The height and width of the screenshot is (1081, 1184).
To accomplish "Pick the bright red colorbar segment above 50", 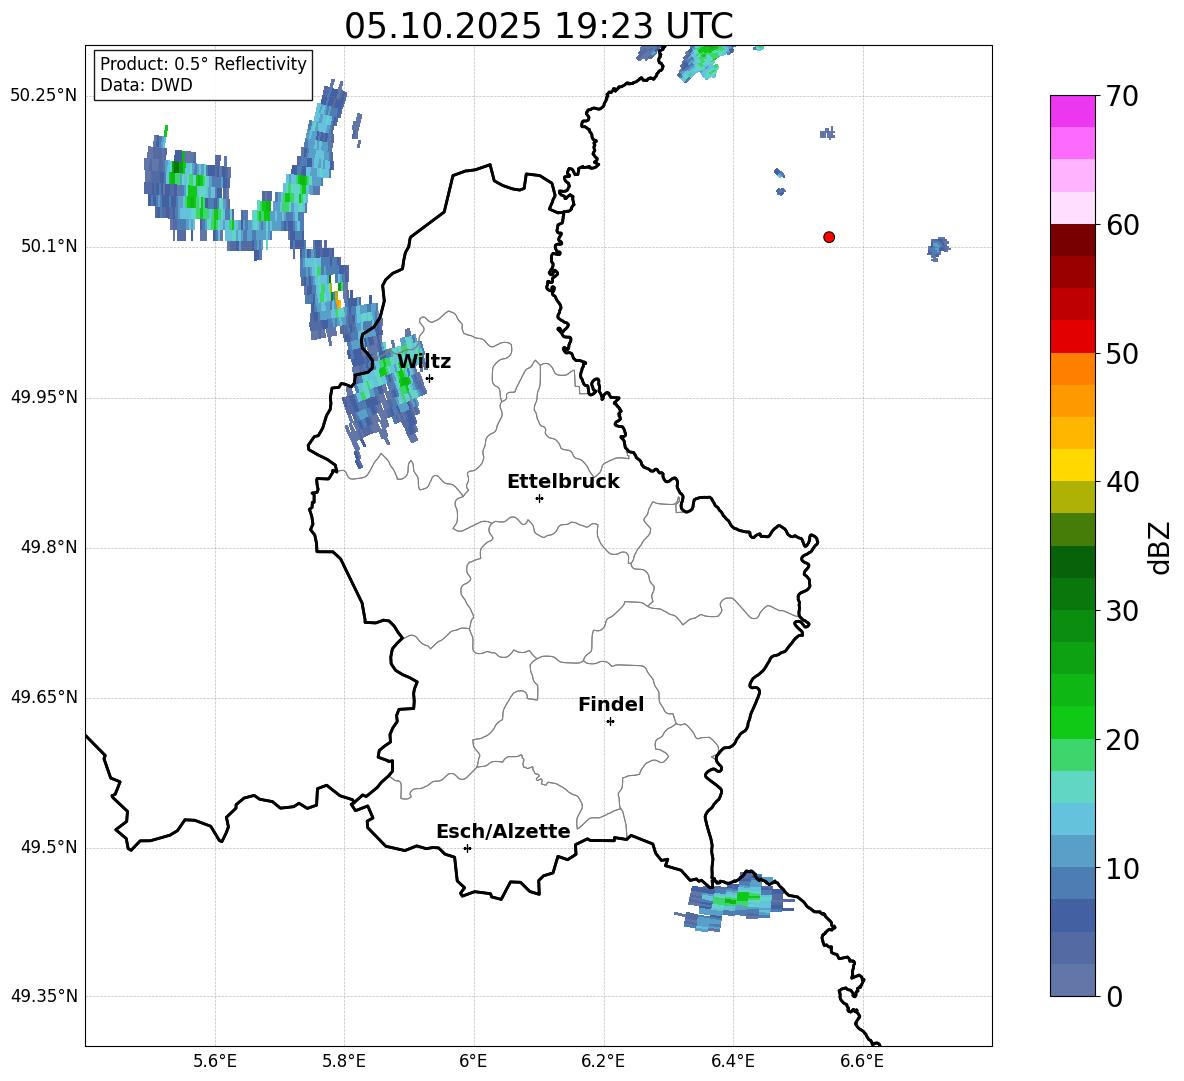I will coord(1072,336).
